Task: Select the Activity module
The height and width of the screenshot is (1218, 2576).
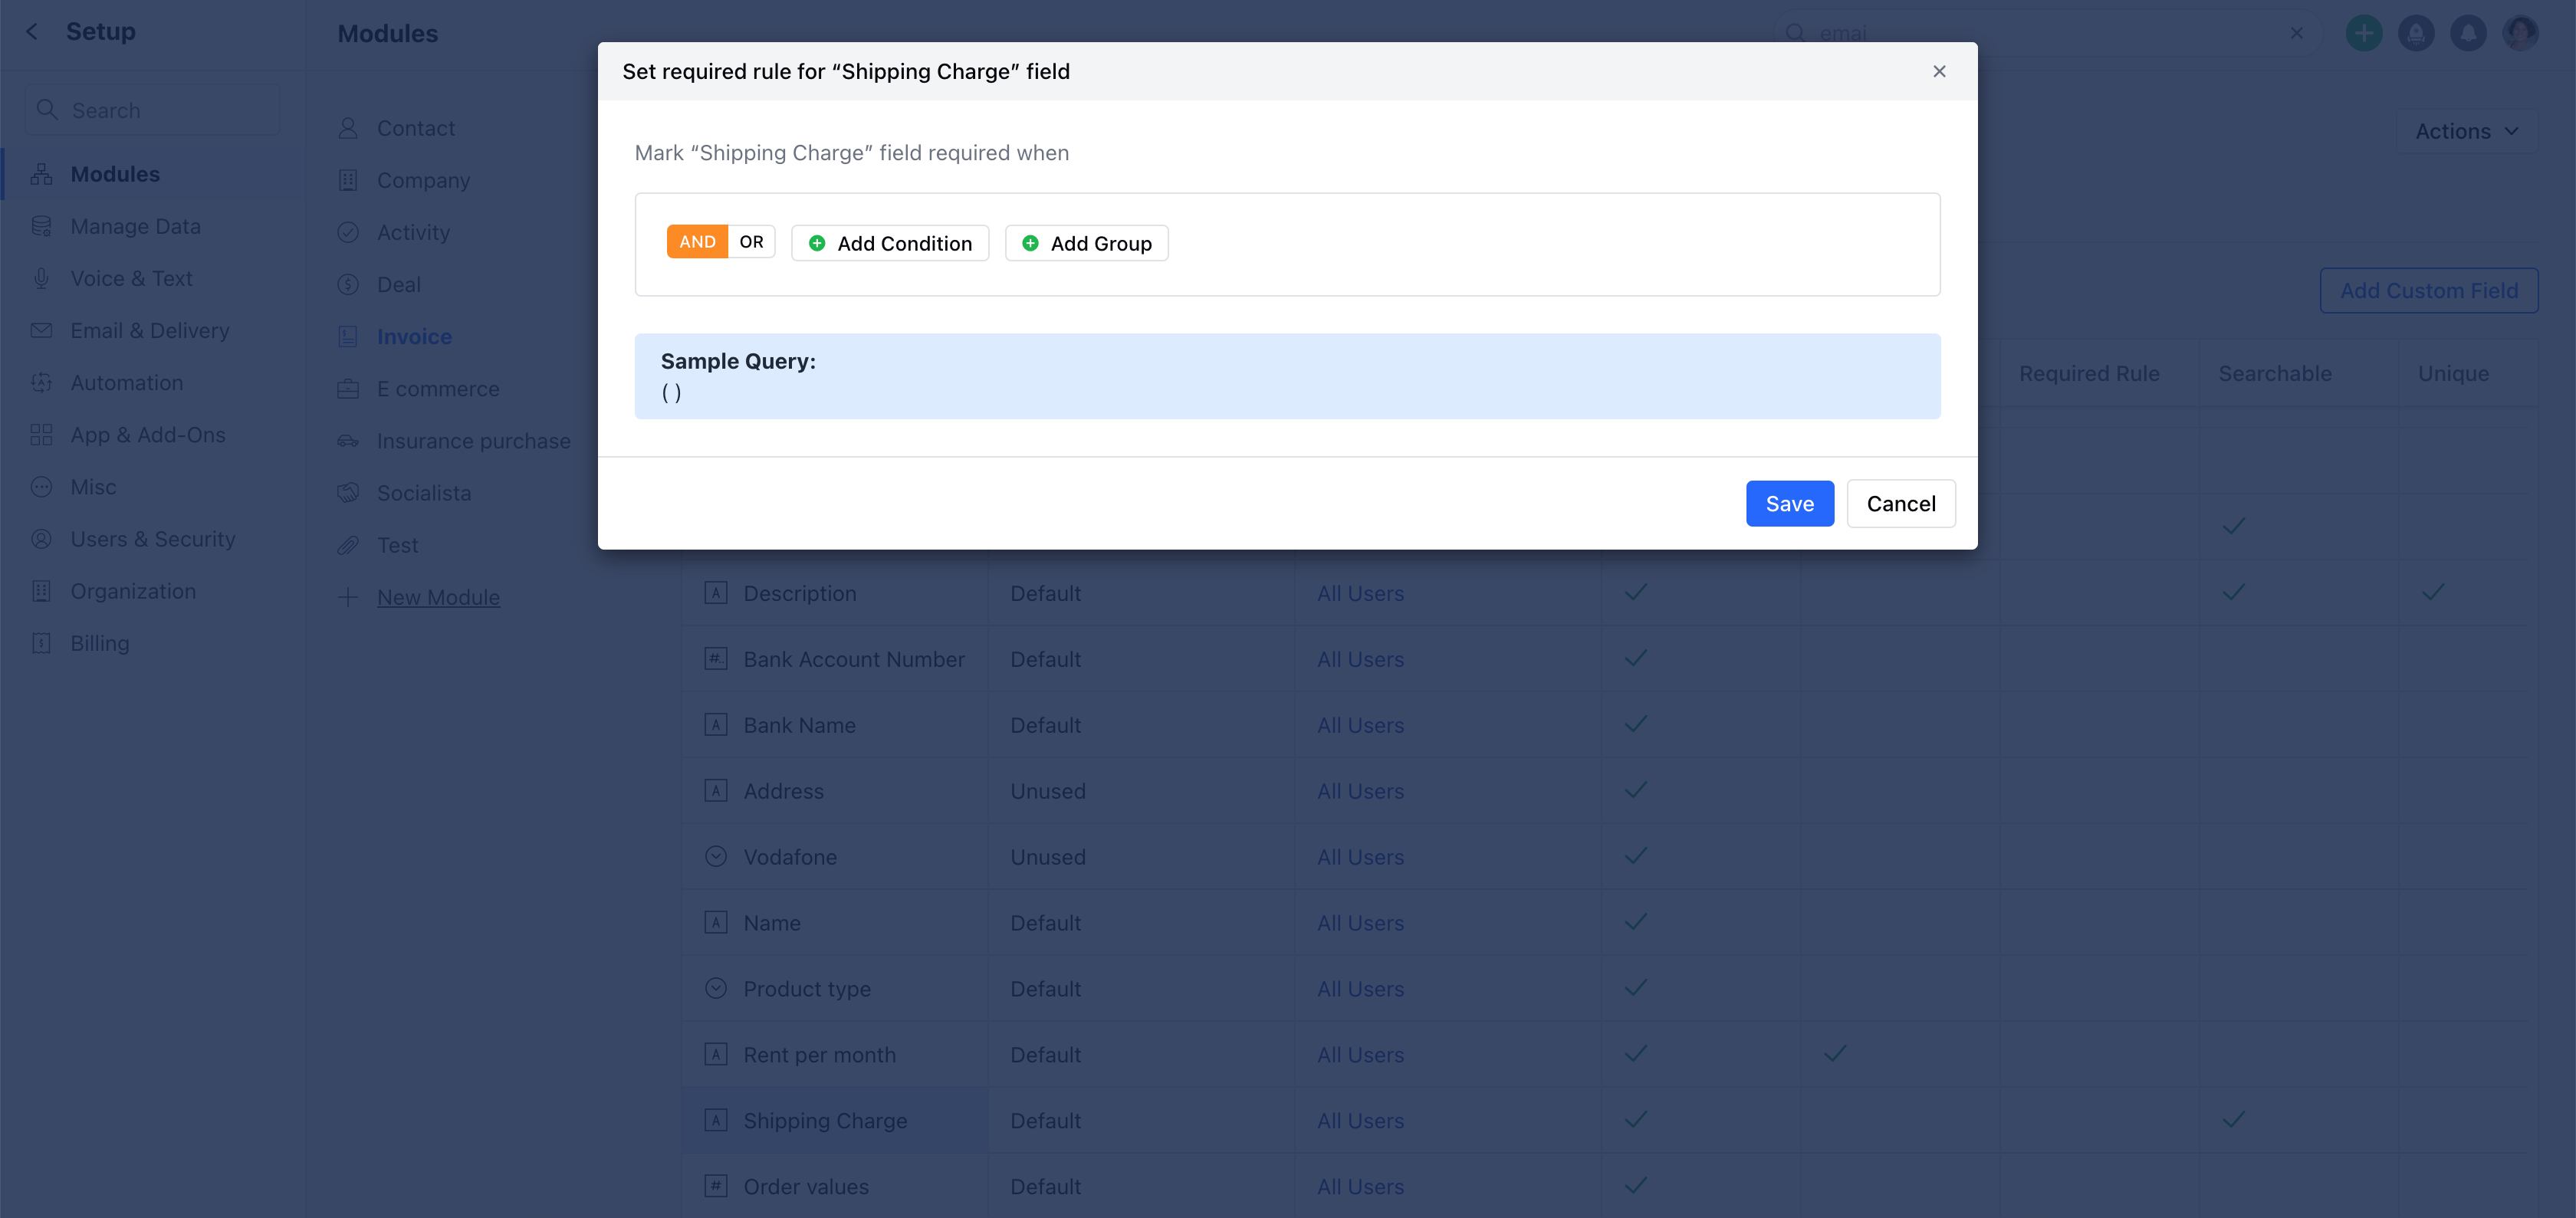Action: coord(413,232)
